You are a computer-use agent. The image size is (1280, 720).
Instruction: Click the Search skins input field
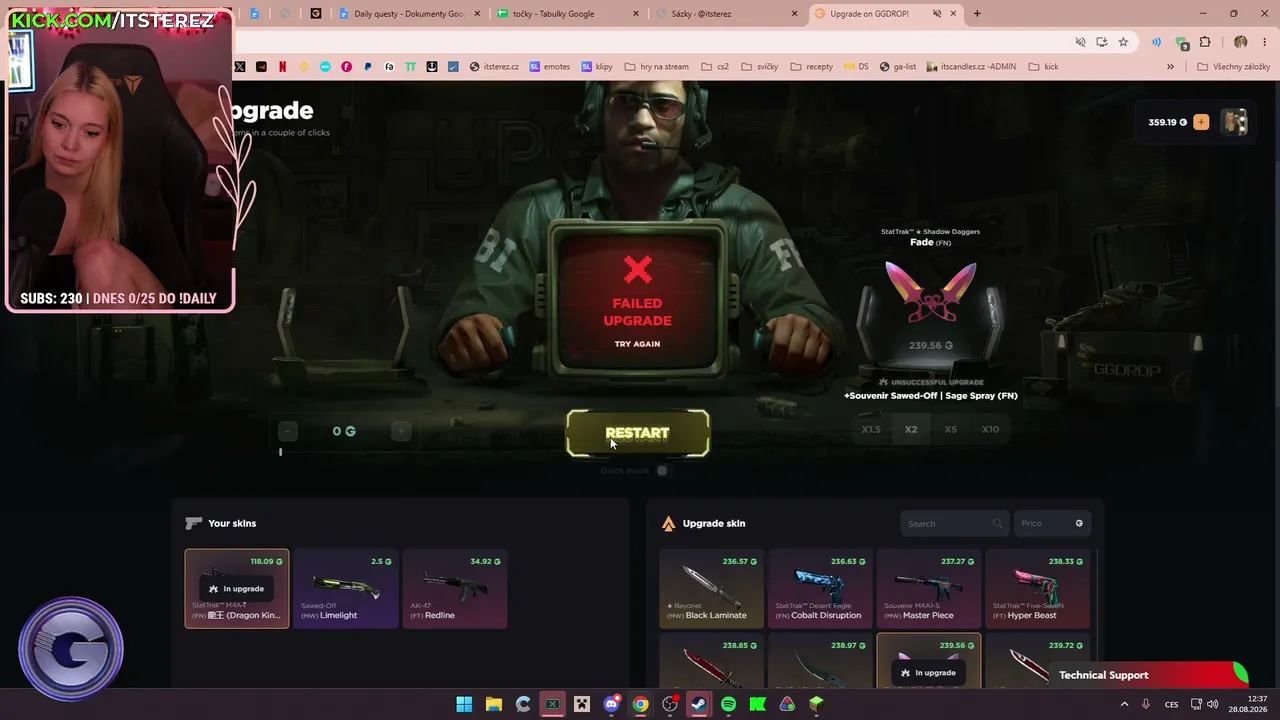pyautogui.click(x=953, y=523)
